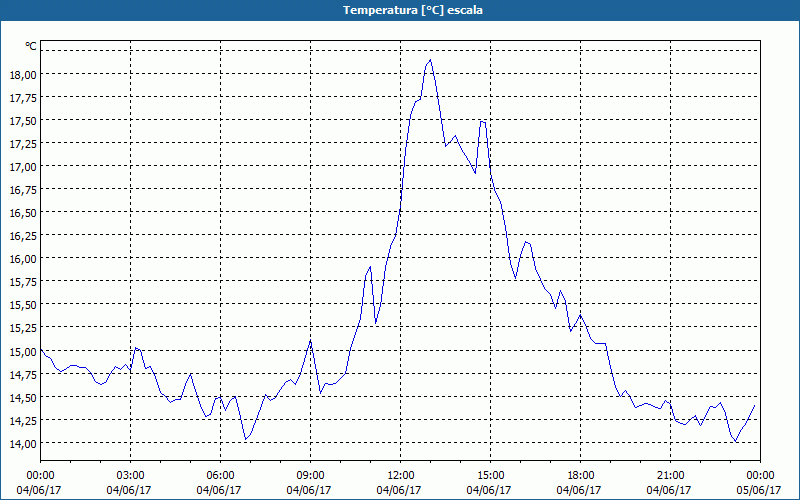
Task: Click the 15,50 y-axis label
Action: pyautogui.click(x=23, y=305)
